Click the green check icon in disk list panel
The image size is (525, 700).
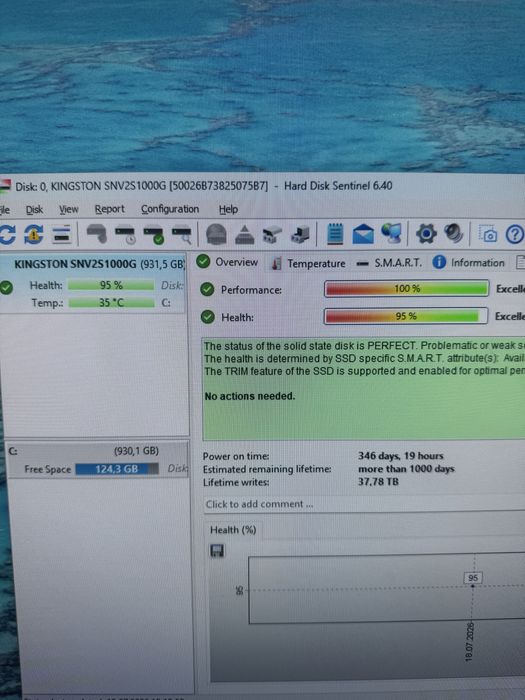click(x=6, y=288)
